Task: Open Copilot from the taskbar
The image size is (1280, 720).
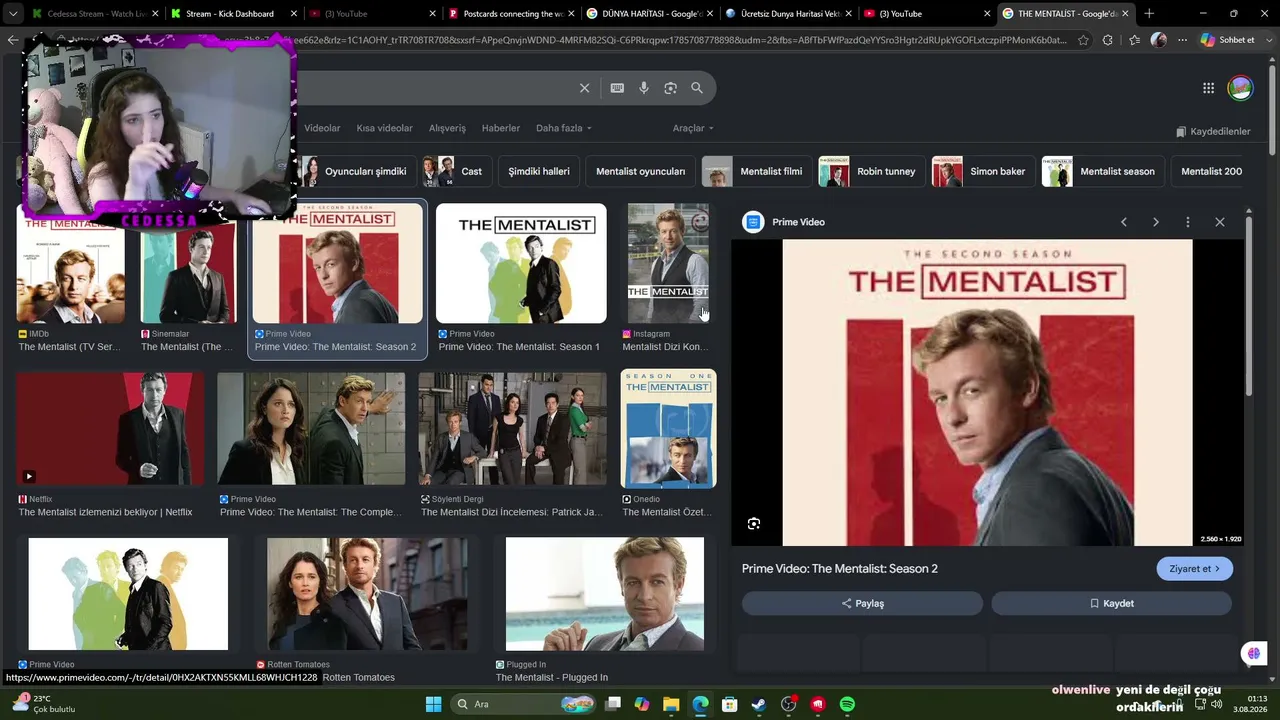Action: coord(642,704)
